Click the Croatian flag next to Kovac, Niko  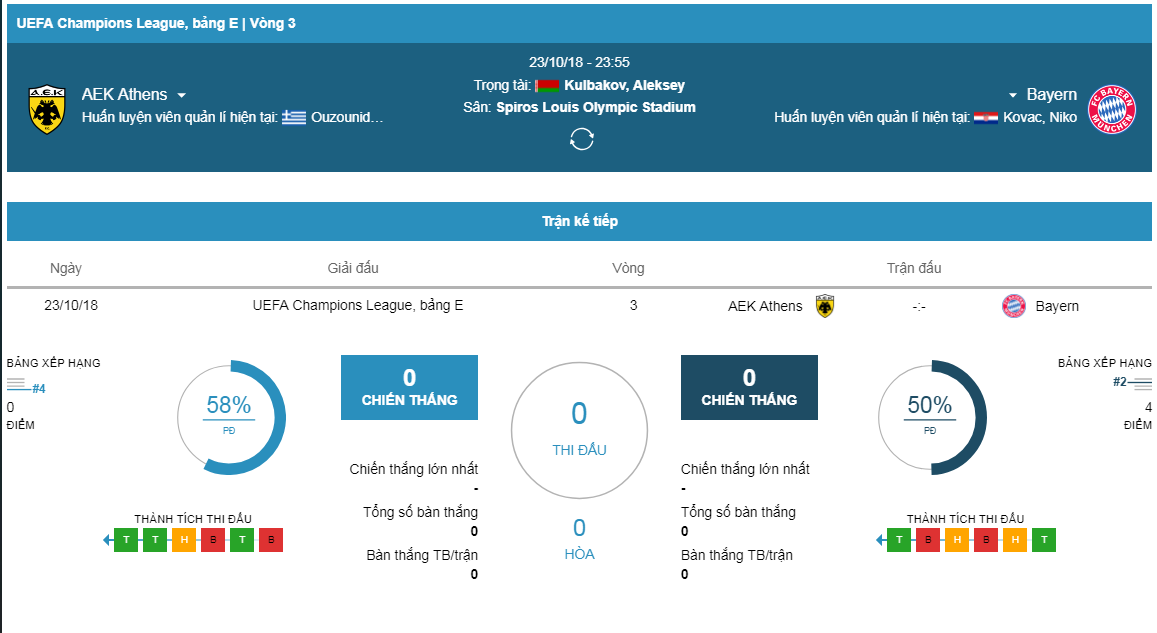click(x=986, y=117)
